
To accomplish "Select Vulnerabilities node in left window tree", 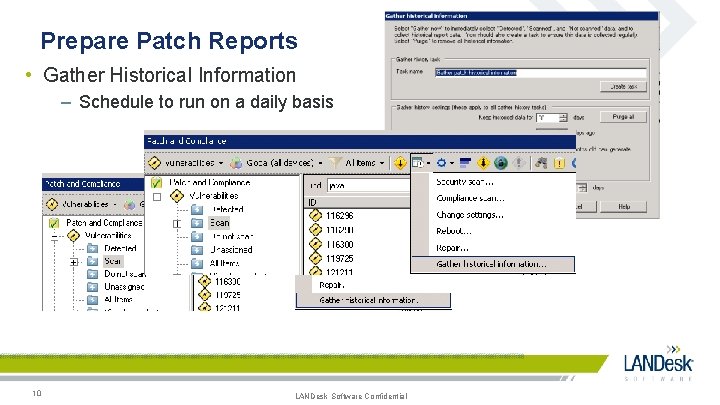I will (108, 236).
